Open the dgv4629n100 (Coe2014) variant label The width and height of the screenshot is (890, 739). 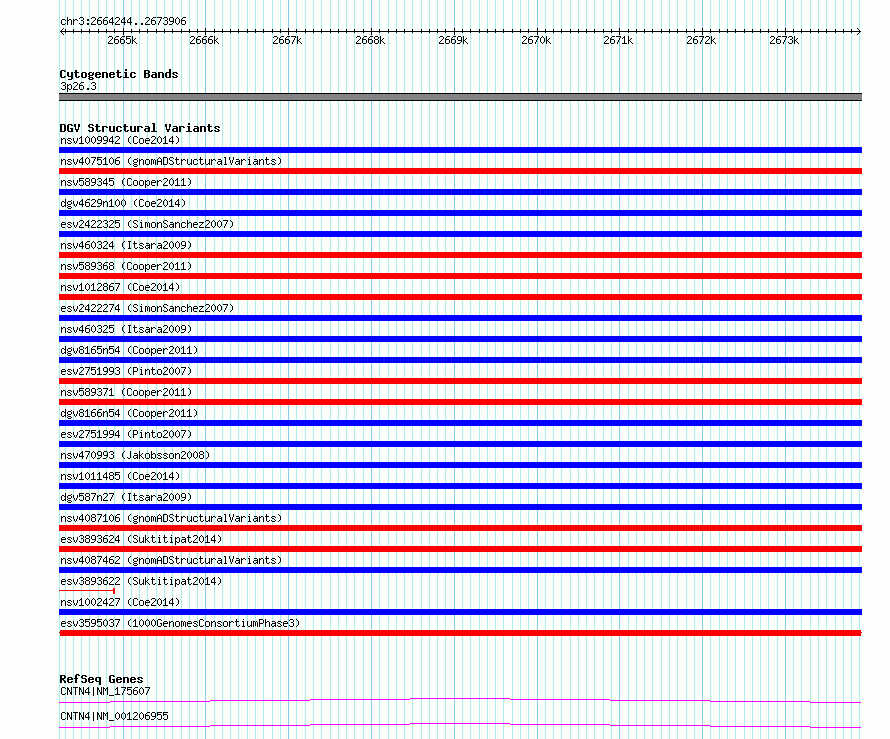point(123,203)
